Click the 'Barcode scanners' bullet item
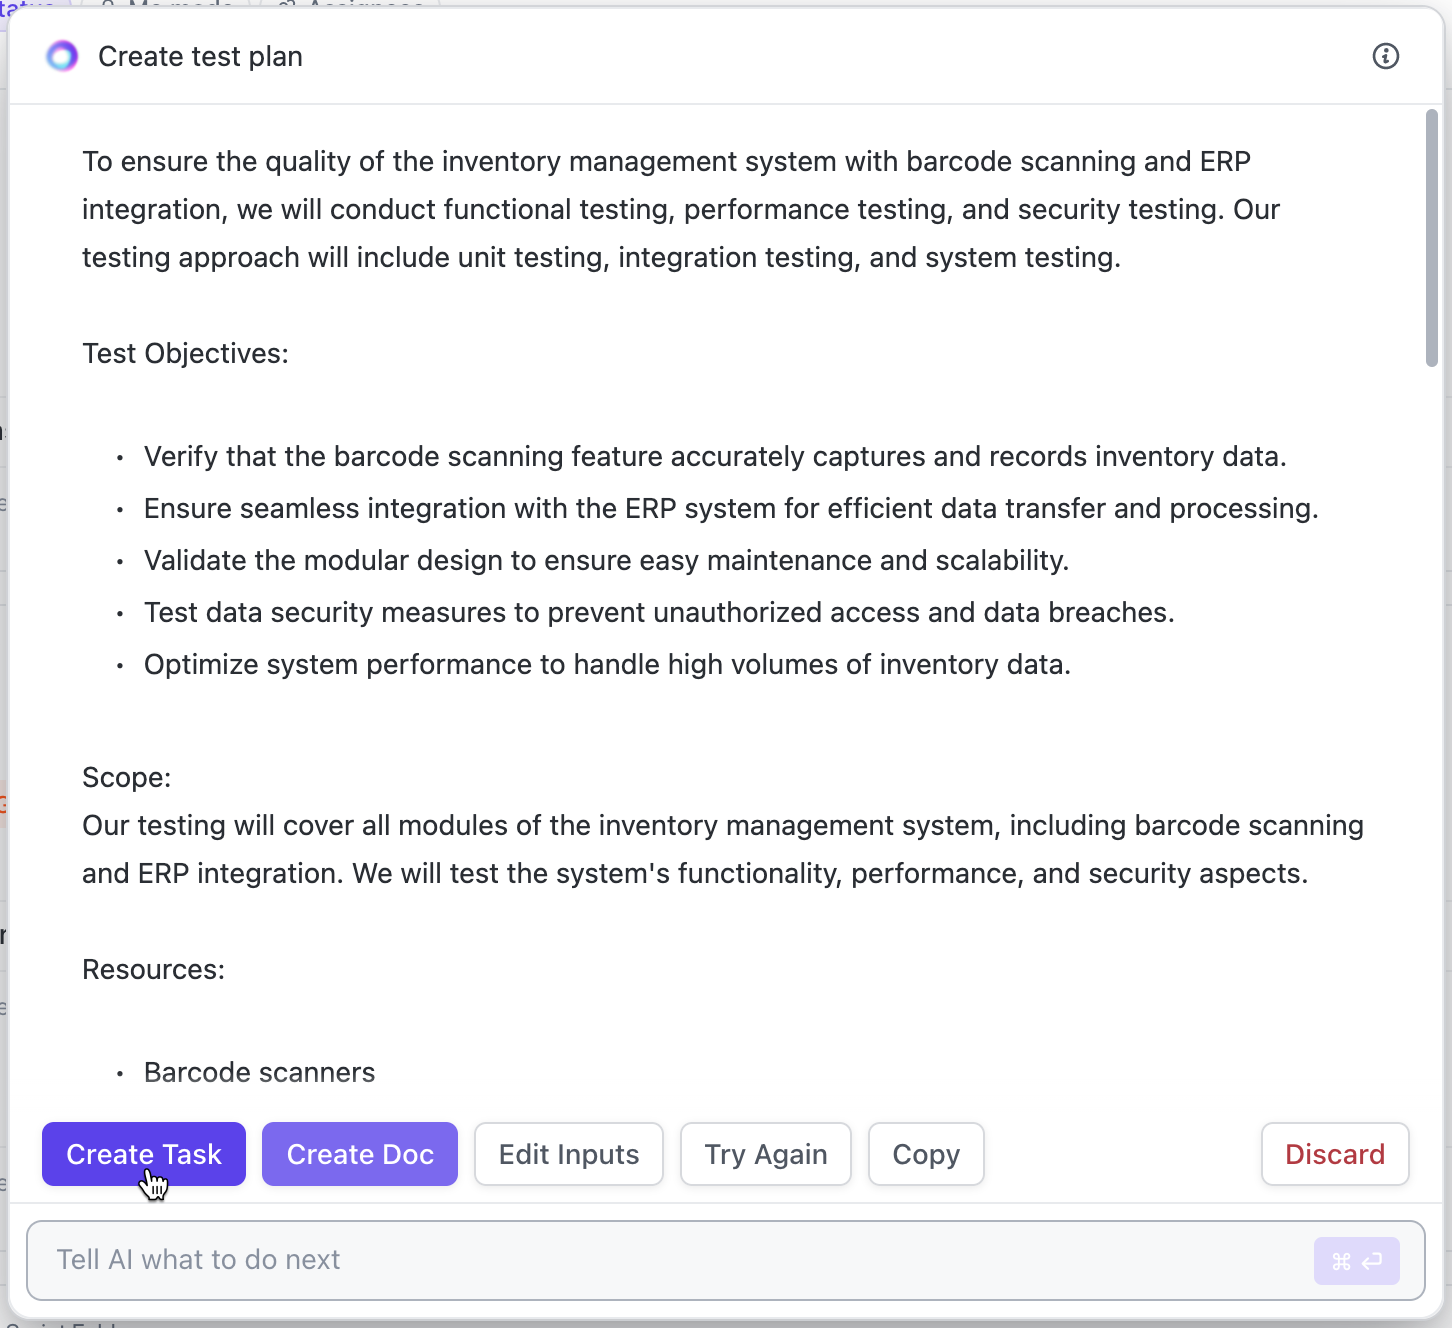The height and width of the screenshot is (1328, 1452). point(259,1073)
